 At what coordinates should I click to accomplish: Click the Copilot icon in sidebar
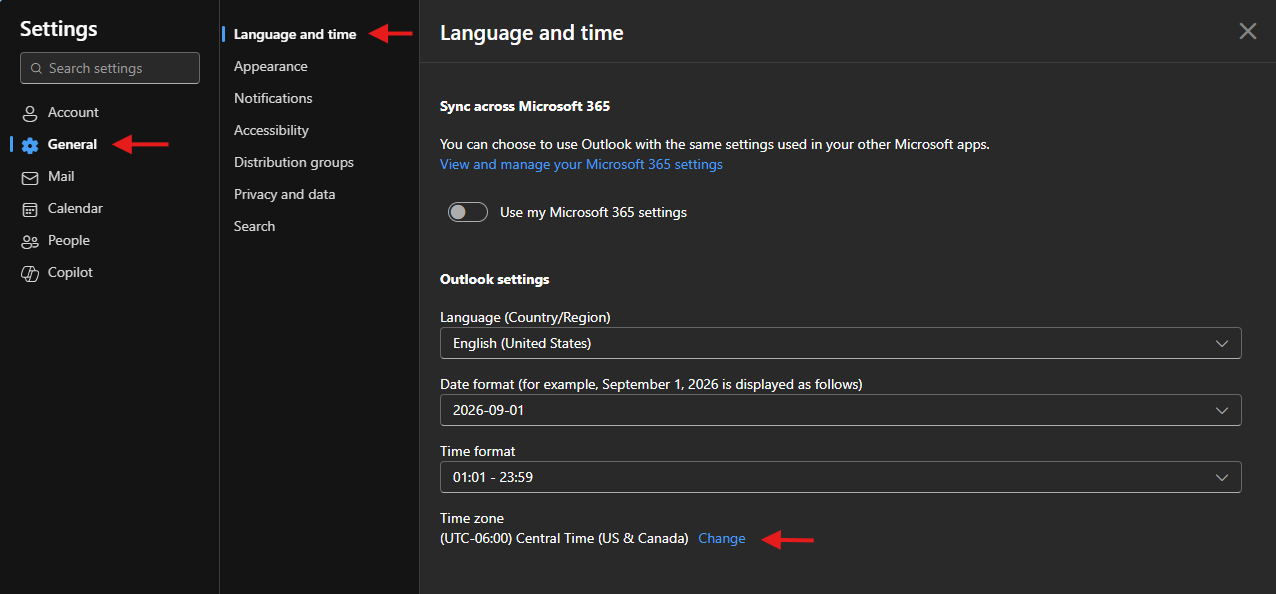[30, 273]
